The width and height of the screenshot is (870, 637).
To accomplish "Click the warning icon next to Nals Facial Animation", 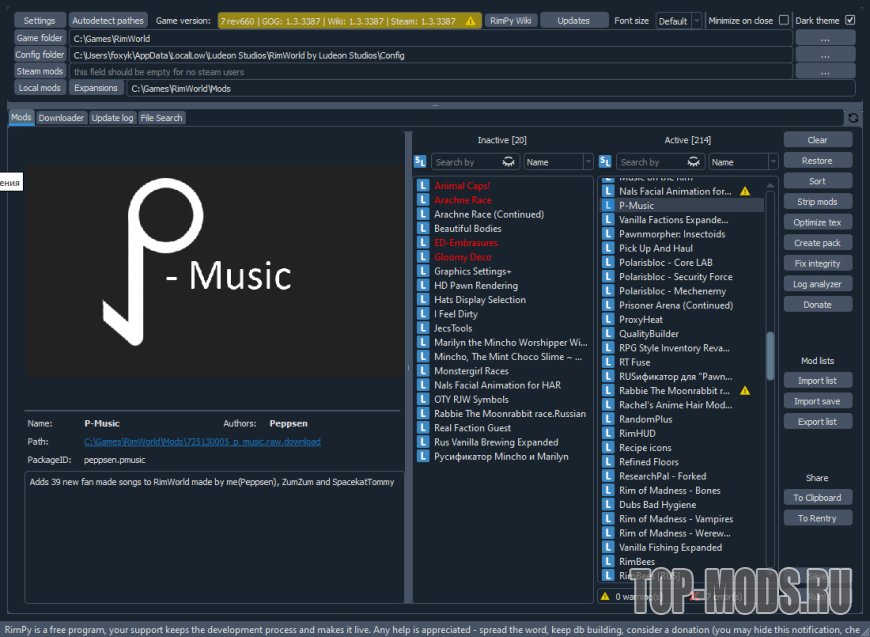I will pos(744,191).
